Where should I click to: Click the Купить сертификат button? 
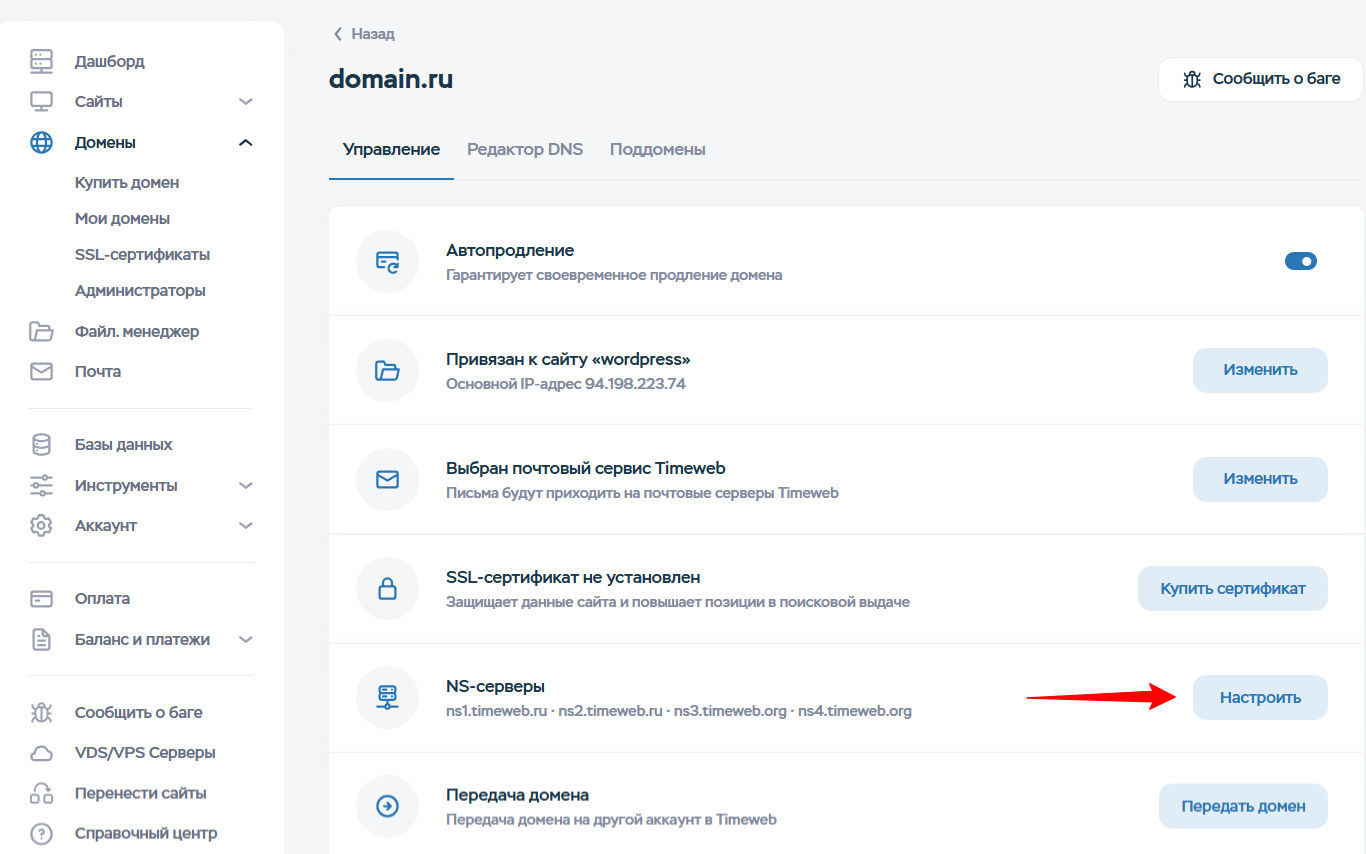[x=1233, y=589]
